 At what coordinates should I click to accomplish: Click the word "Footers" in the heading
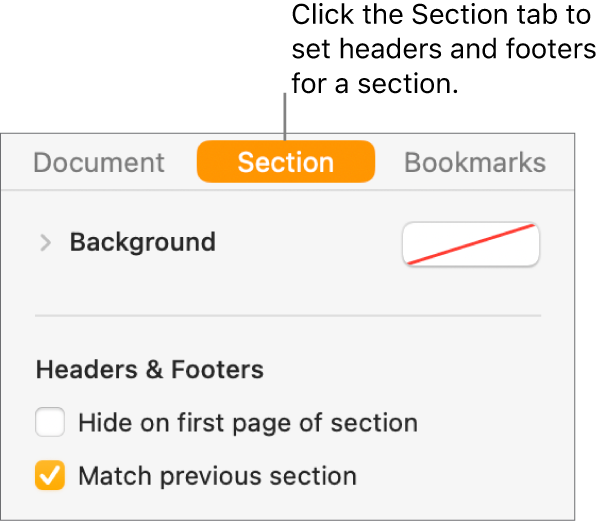tap(218, 370)
